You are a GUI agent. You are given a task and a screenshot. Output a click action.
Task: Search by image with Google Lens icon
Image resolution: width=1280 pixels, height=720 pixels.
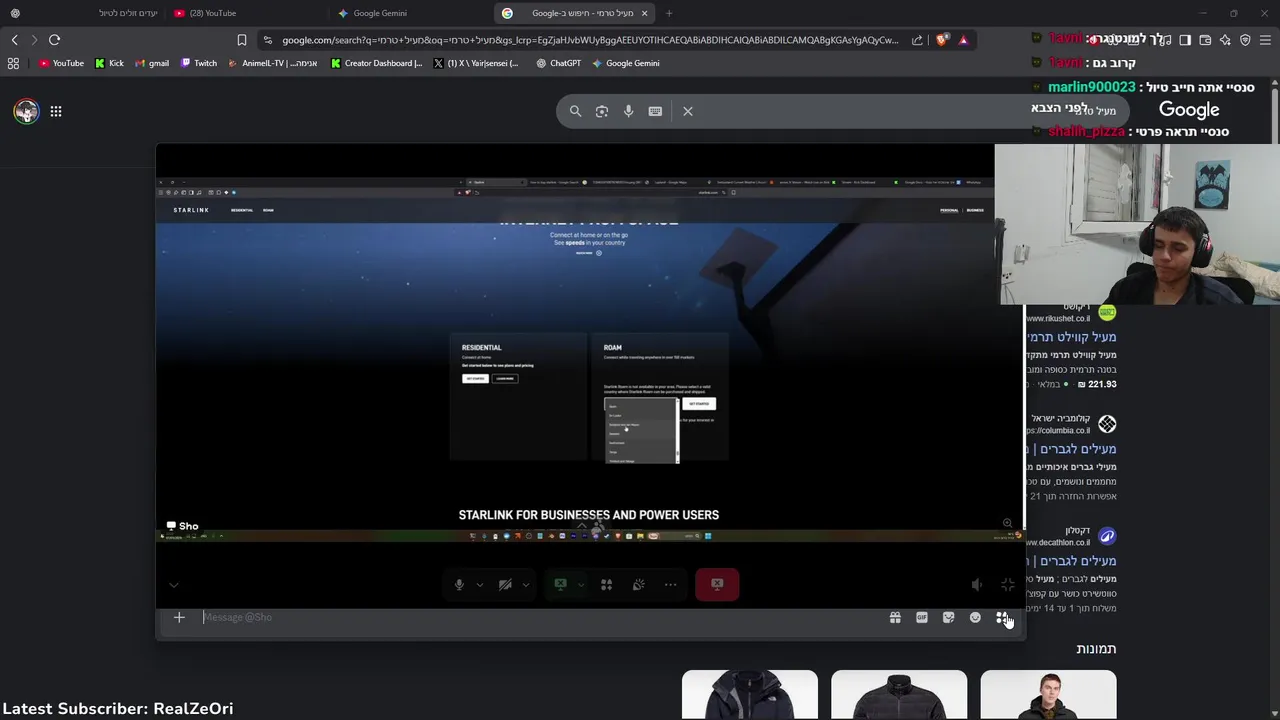pos(602,111)
